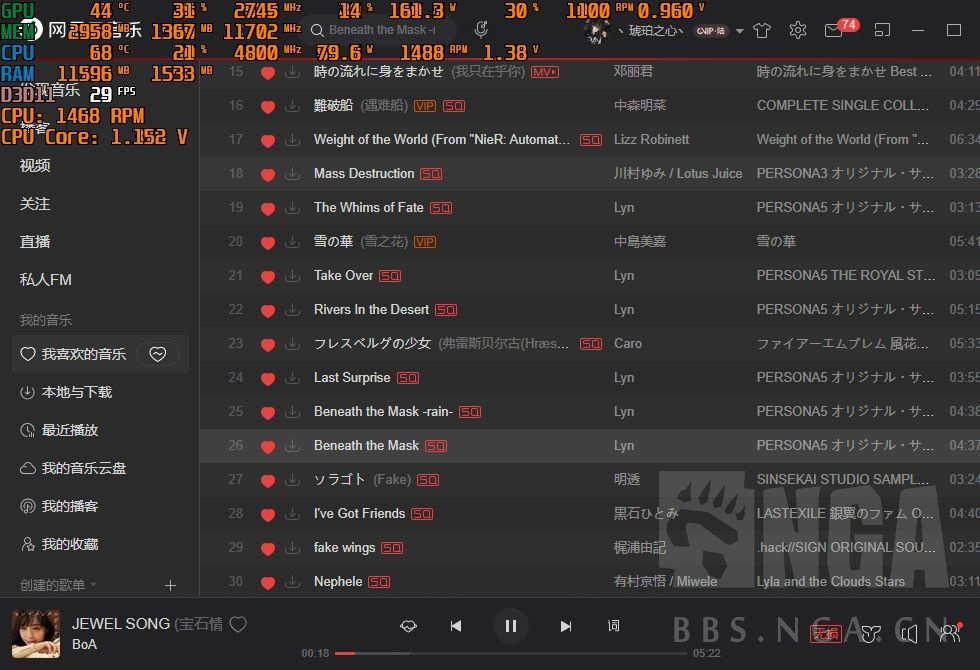Open the skin theme shirt icon
The width and height of the screenshot is (980, 670).
pos(762,30)
